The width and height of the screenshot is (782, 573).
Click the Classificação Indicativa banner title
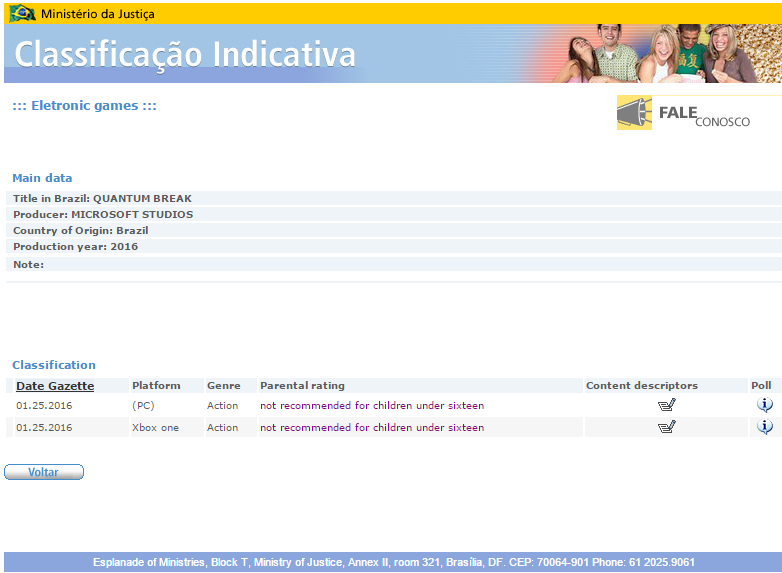(x=185, y=54)
